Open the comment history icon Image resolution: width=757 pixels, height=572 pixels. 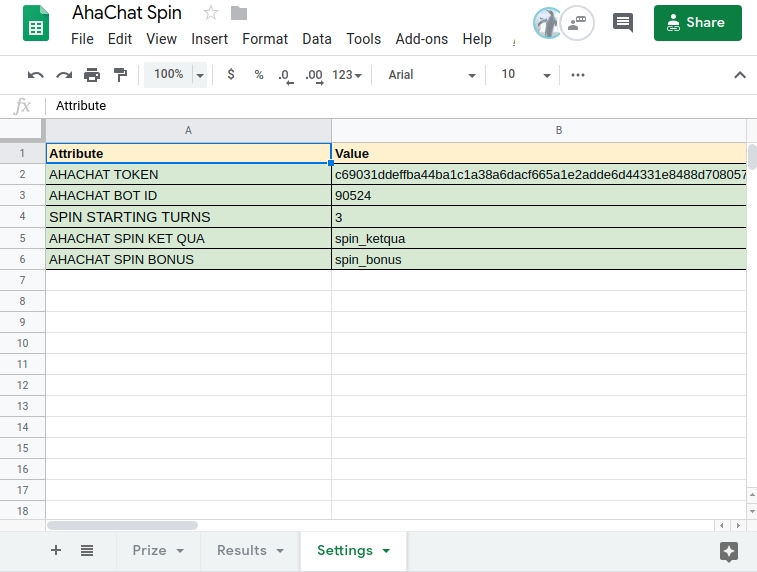tap(622, 22)
